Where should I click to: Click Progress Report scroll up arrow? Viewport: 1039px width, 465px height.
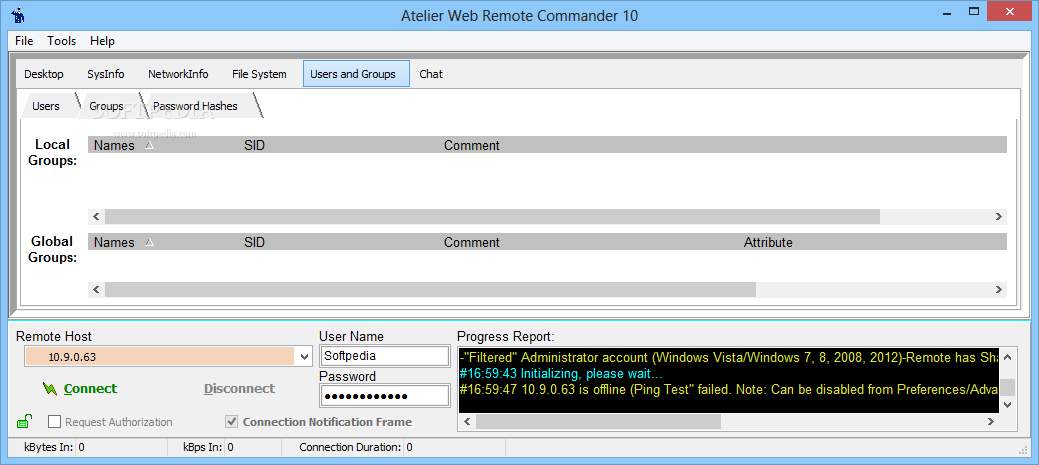pyautogui.click(x=1007, y=358)
